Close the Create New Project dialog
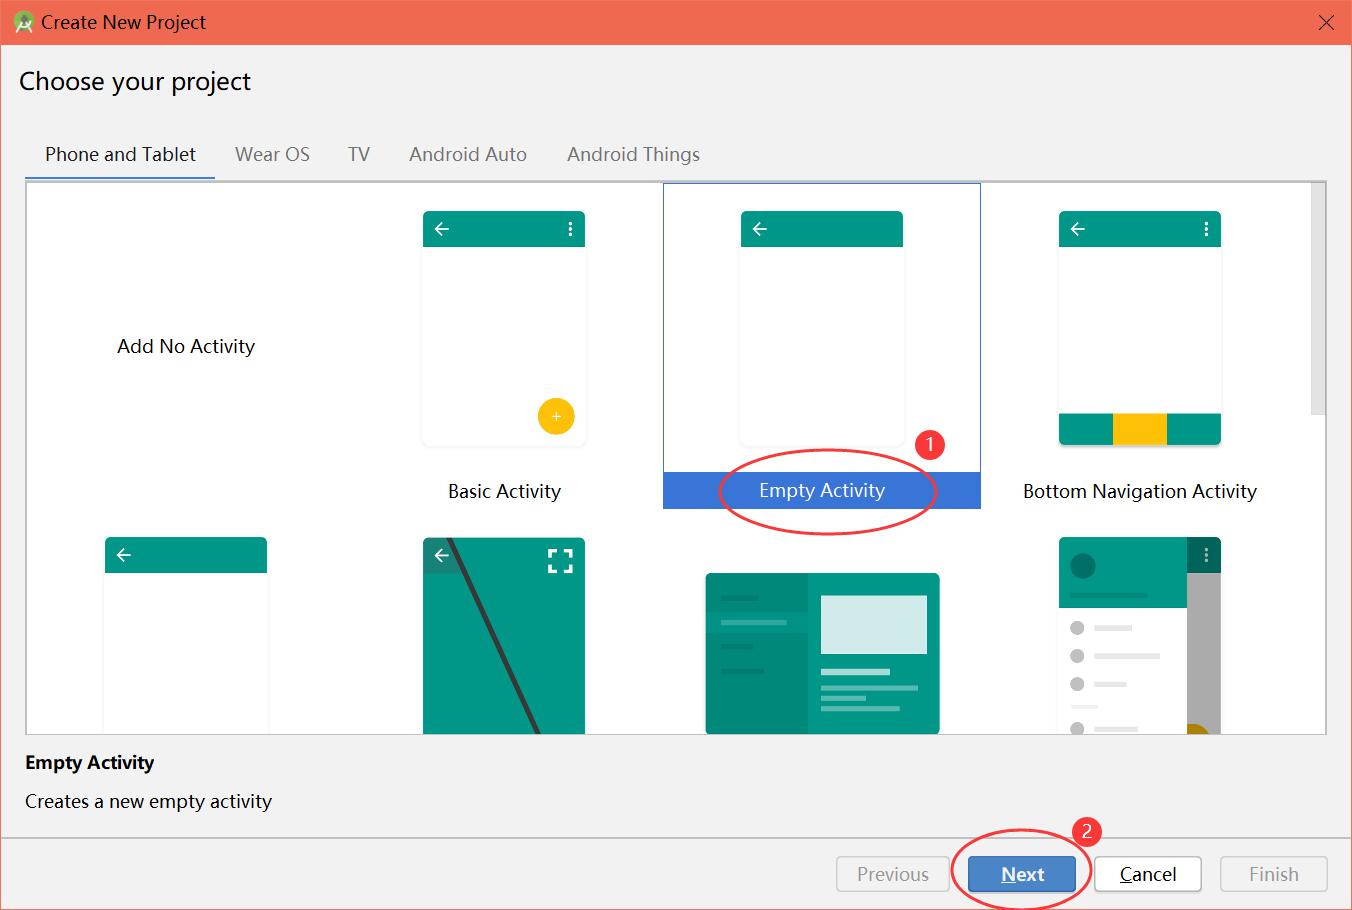Image resolution: width=1352 pixels, height=910 pixels. pos(1326,22)
